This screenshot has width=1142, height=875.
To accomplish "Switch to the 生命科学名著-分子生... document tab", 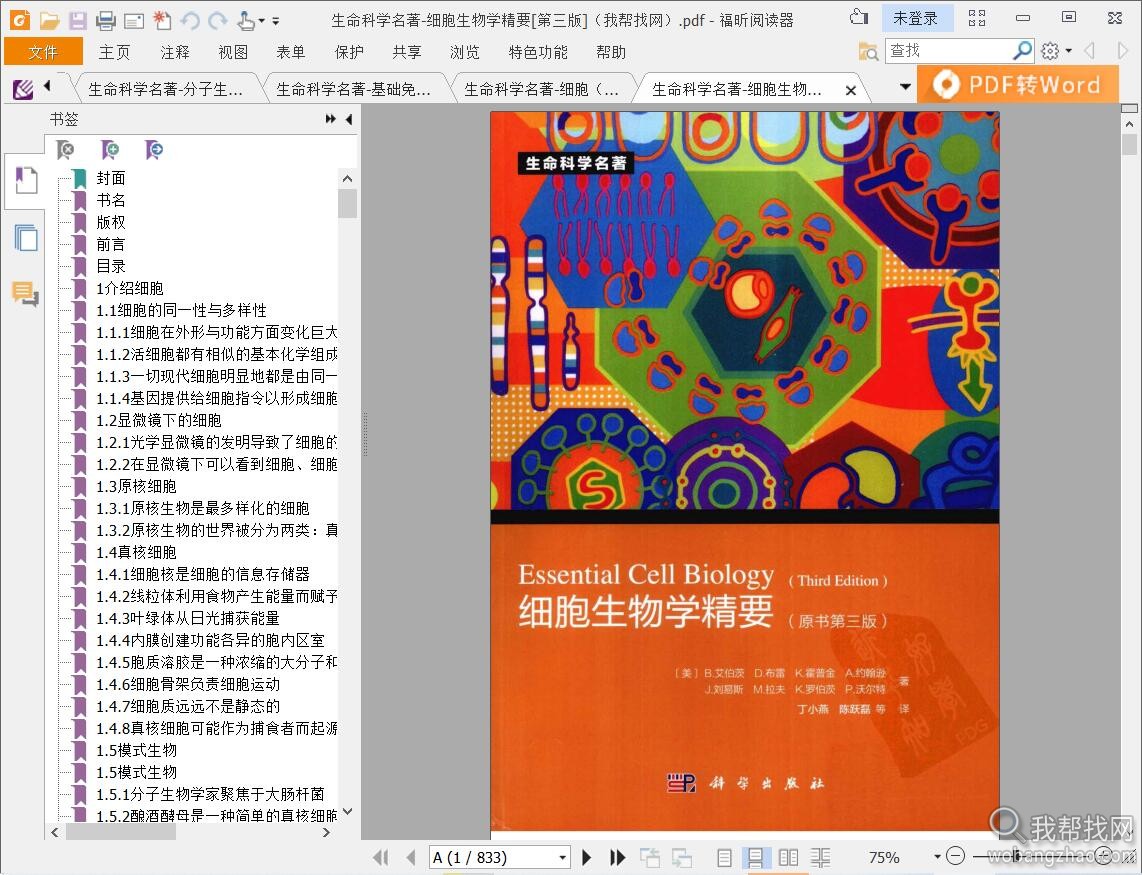I will [165, 89].
